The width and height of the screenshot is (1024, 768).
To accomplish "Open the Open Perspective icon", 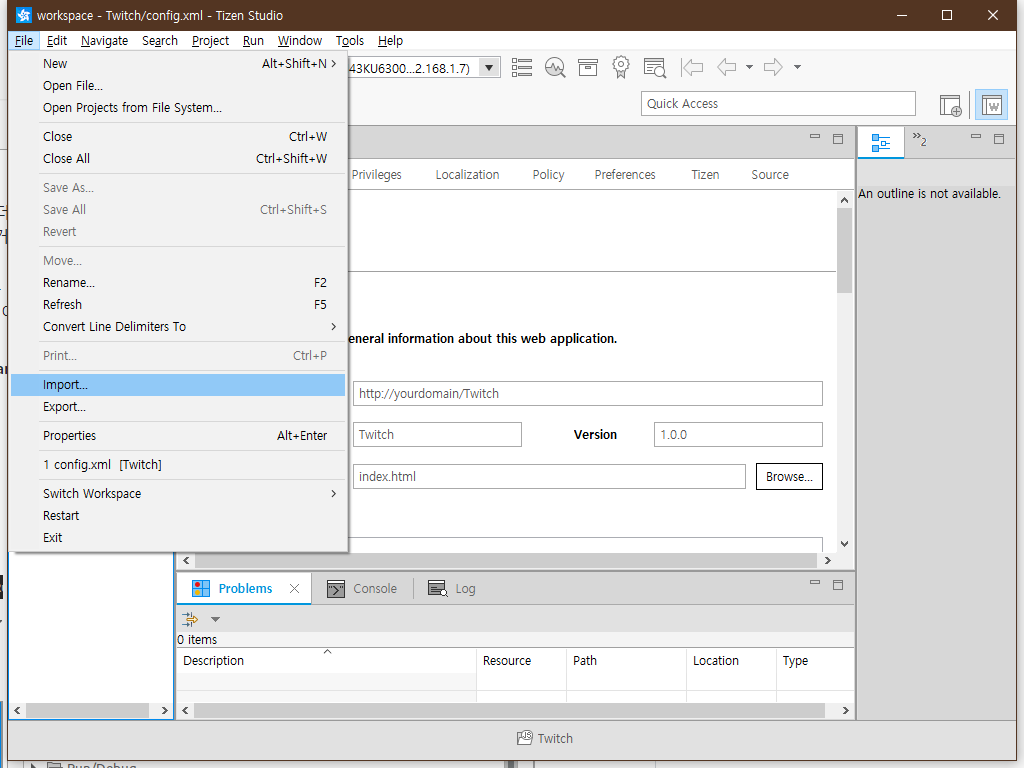I will click(950, 105).
